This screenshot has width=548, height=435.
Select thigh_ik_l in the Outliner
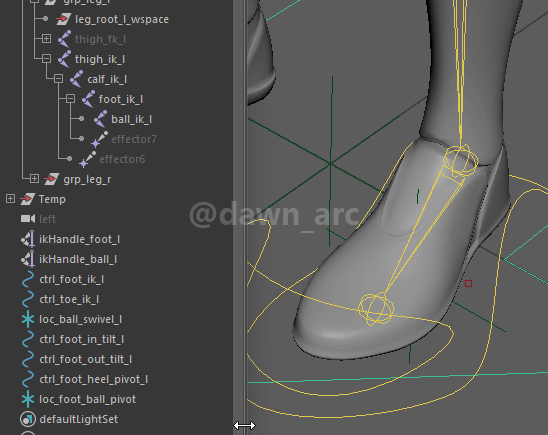[100, 59]
